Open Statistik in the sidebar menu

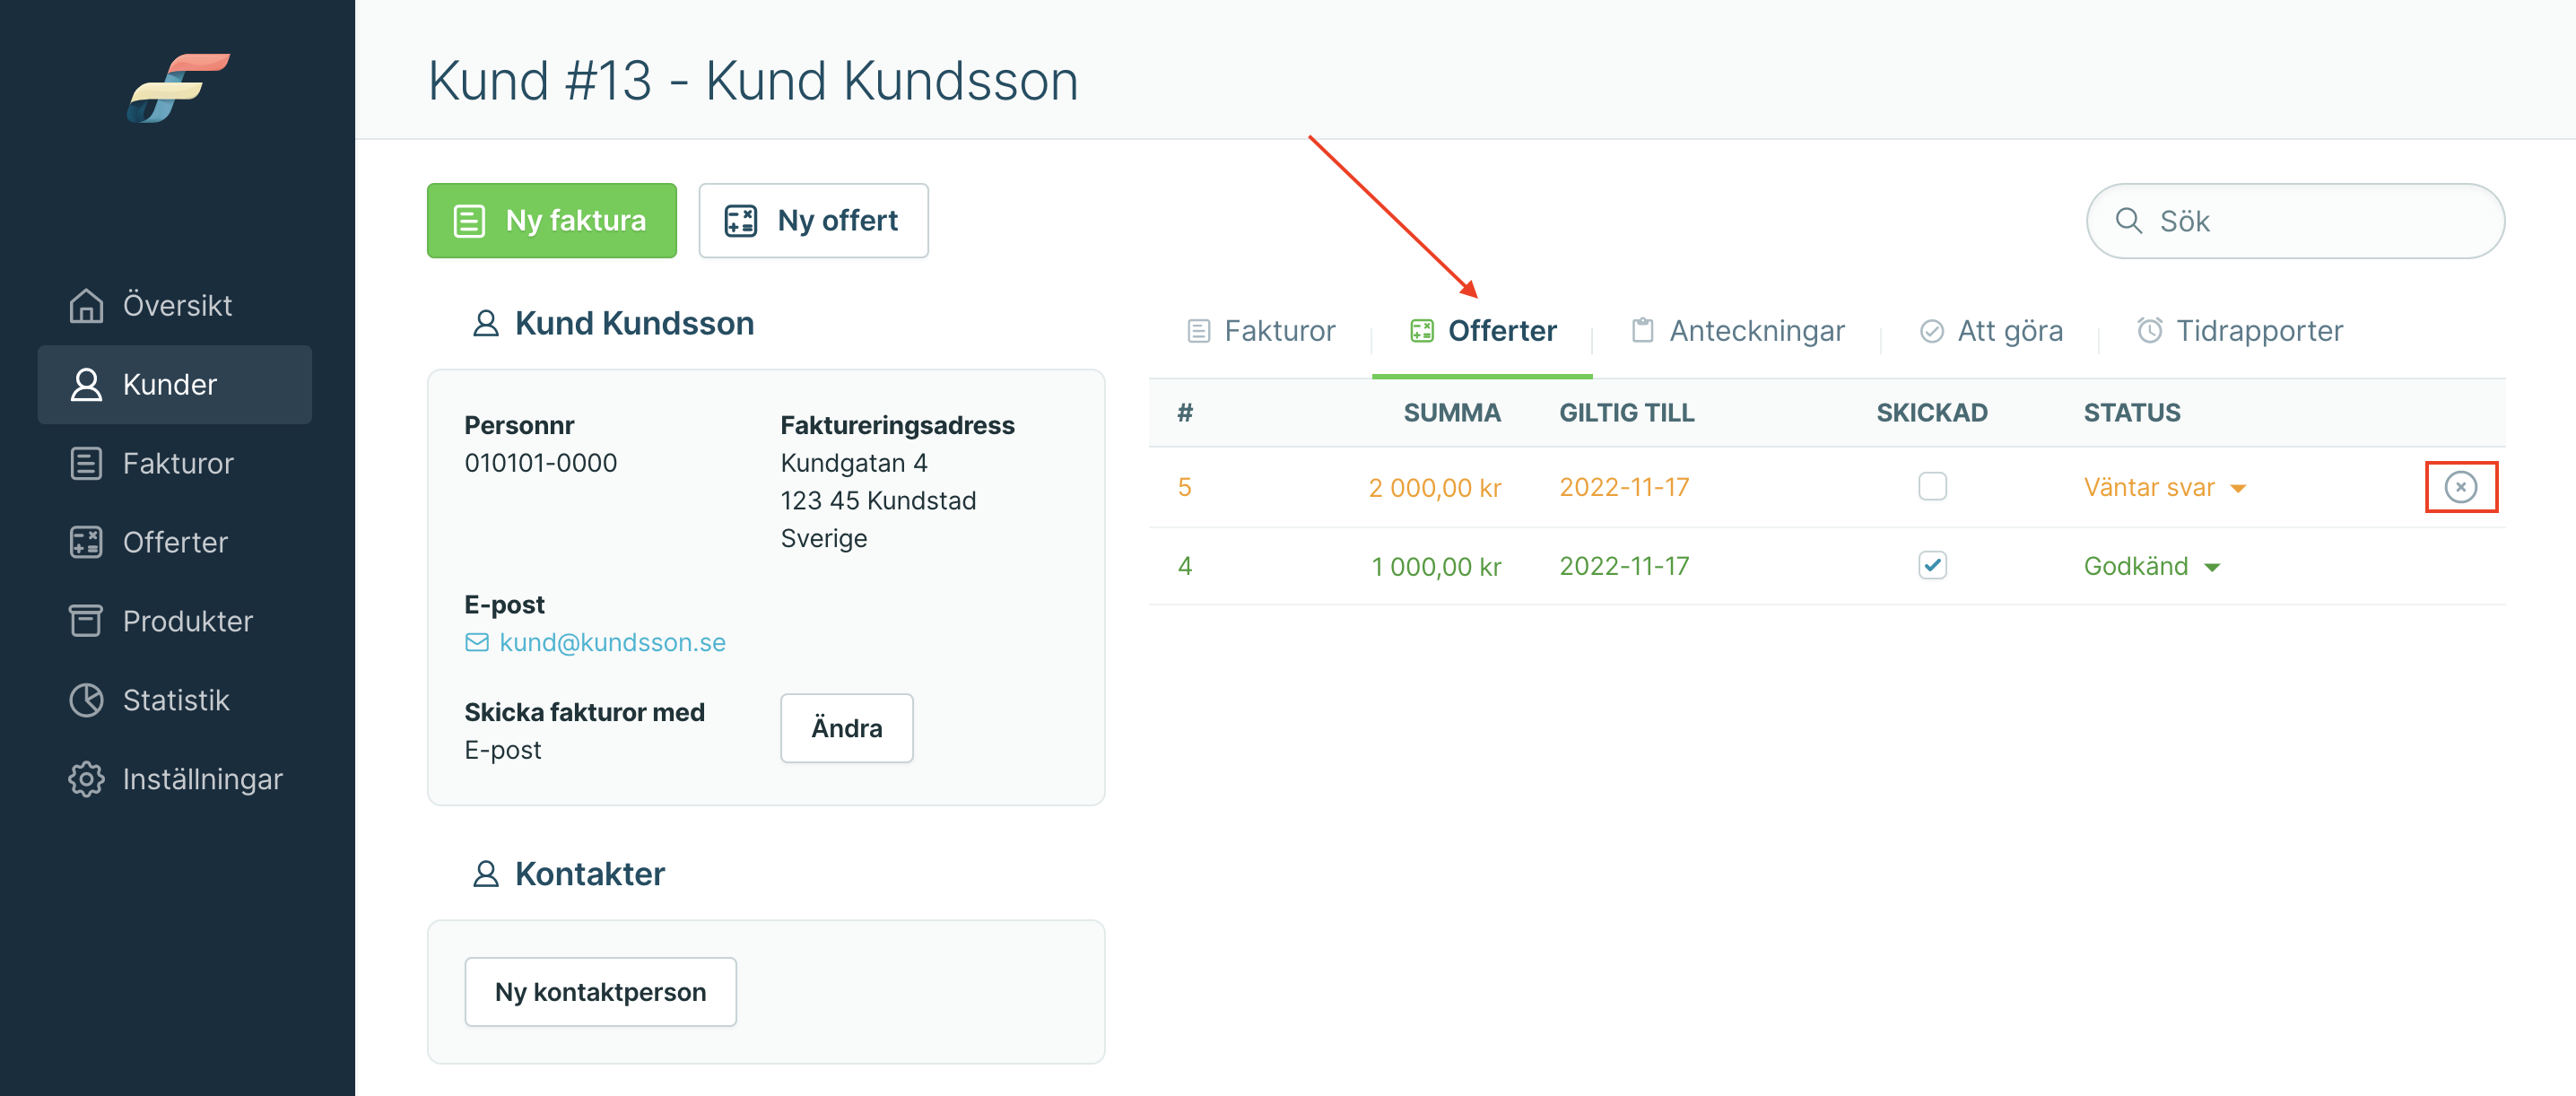point(175,700)
